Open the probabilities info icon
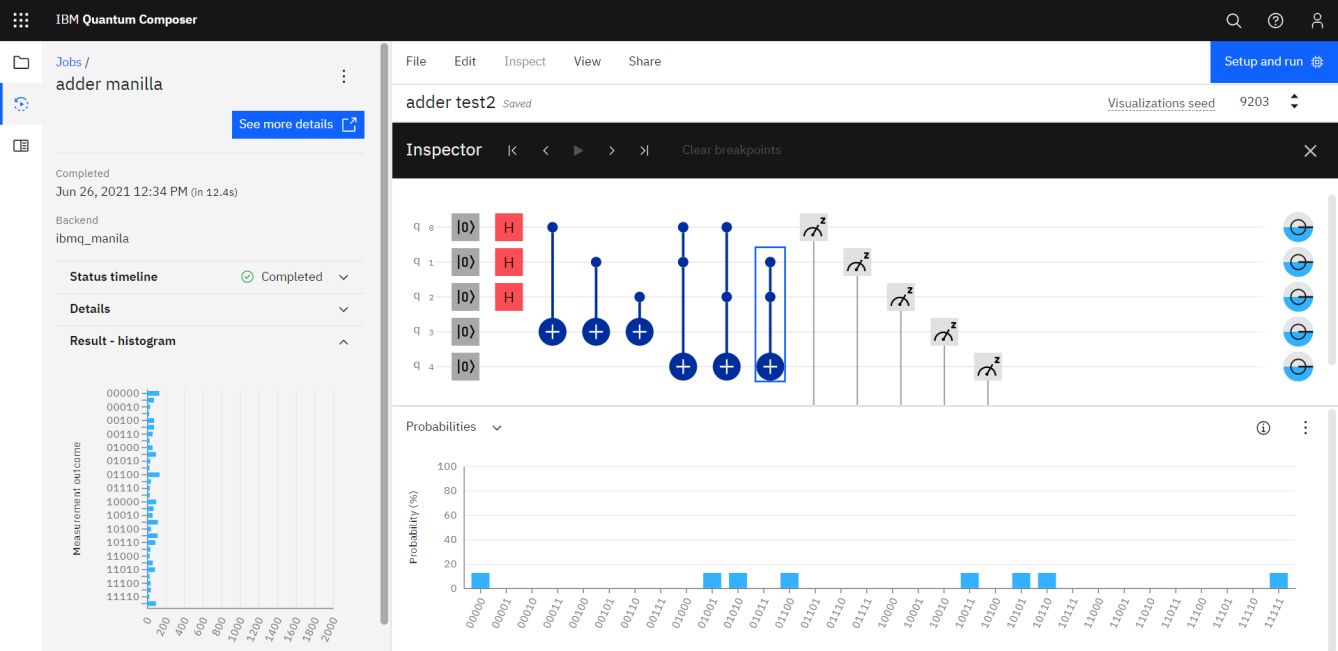The height and width of the screenshot is (651, 1338). coord(1263,428)
